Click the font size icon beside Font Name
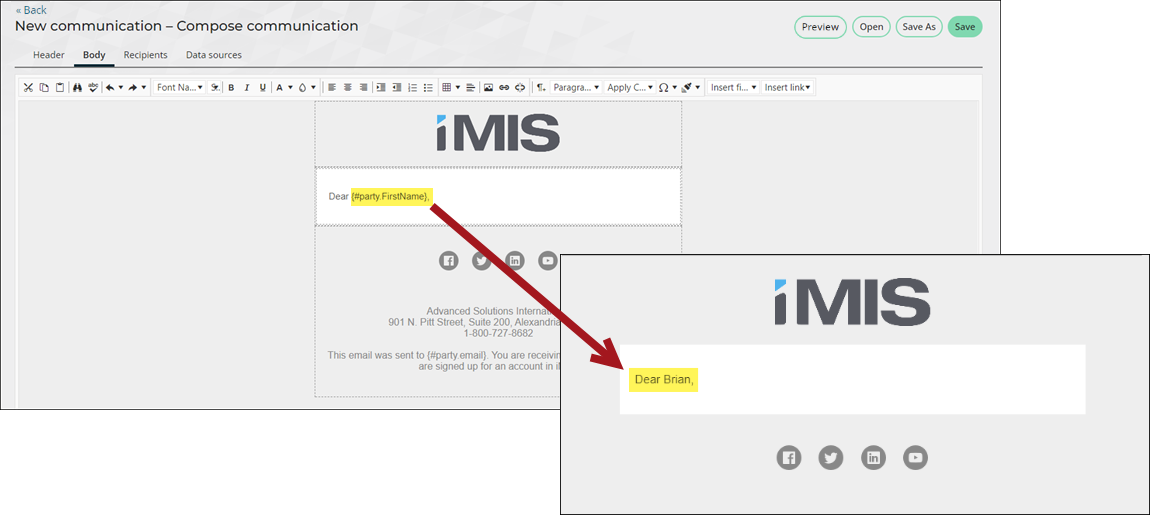Viewport: 1150px width, 515px height. tap(214, 87)
